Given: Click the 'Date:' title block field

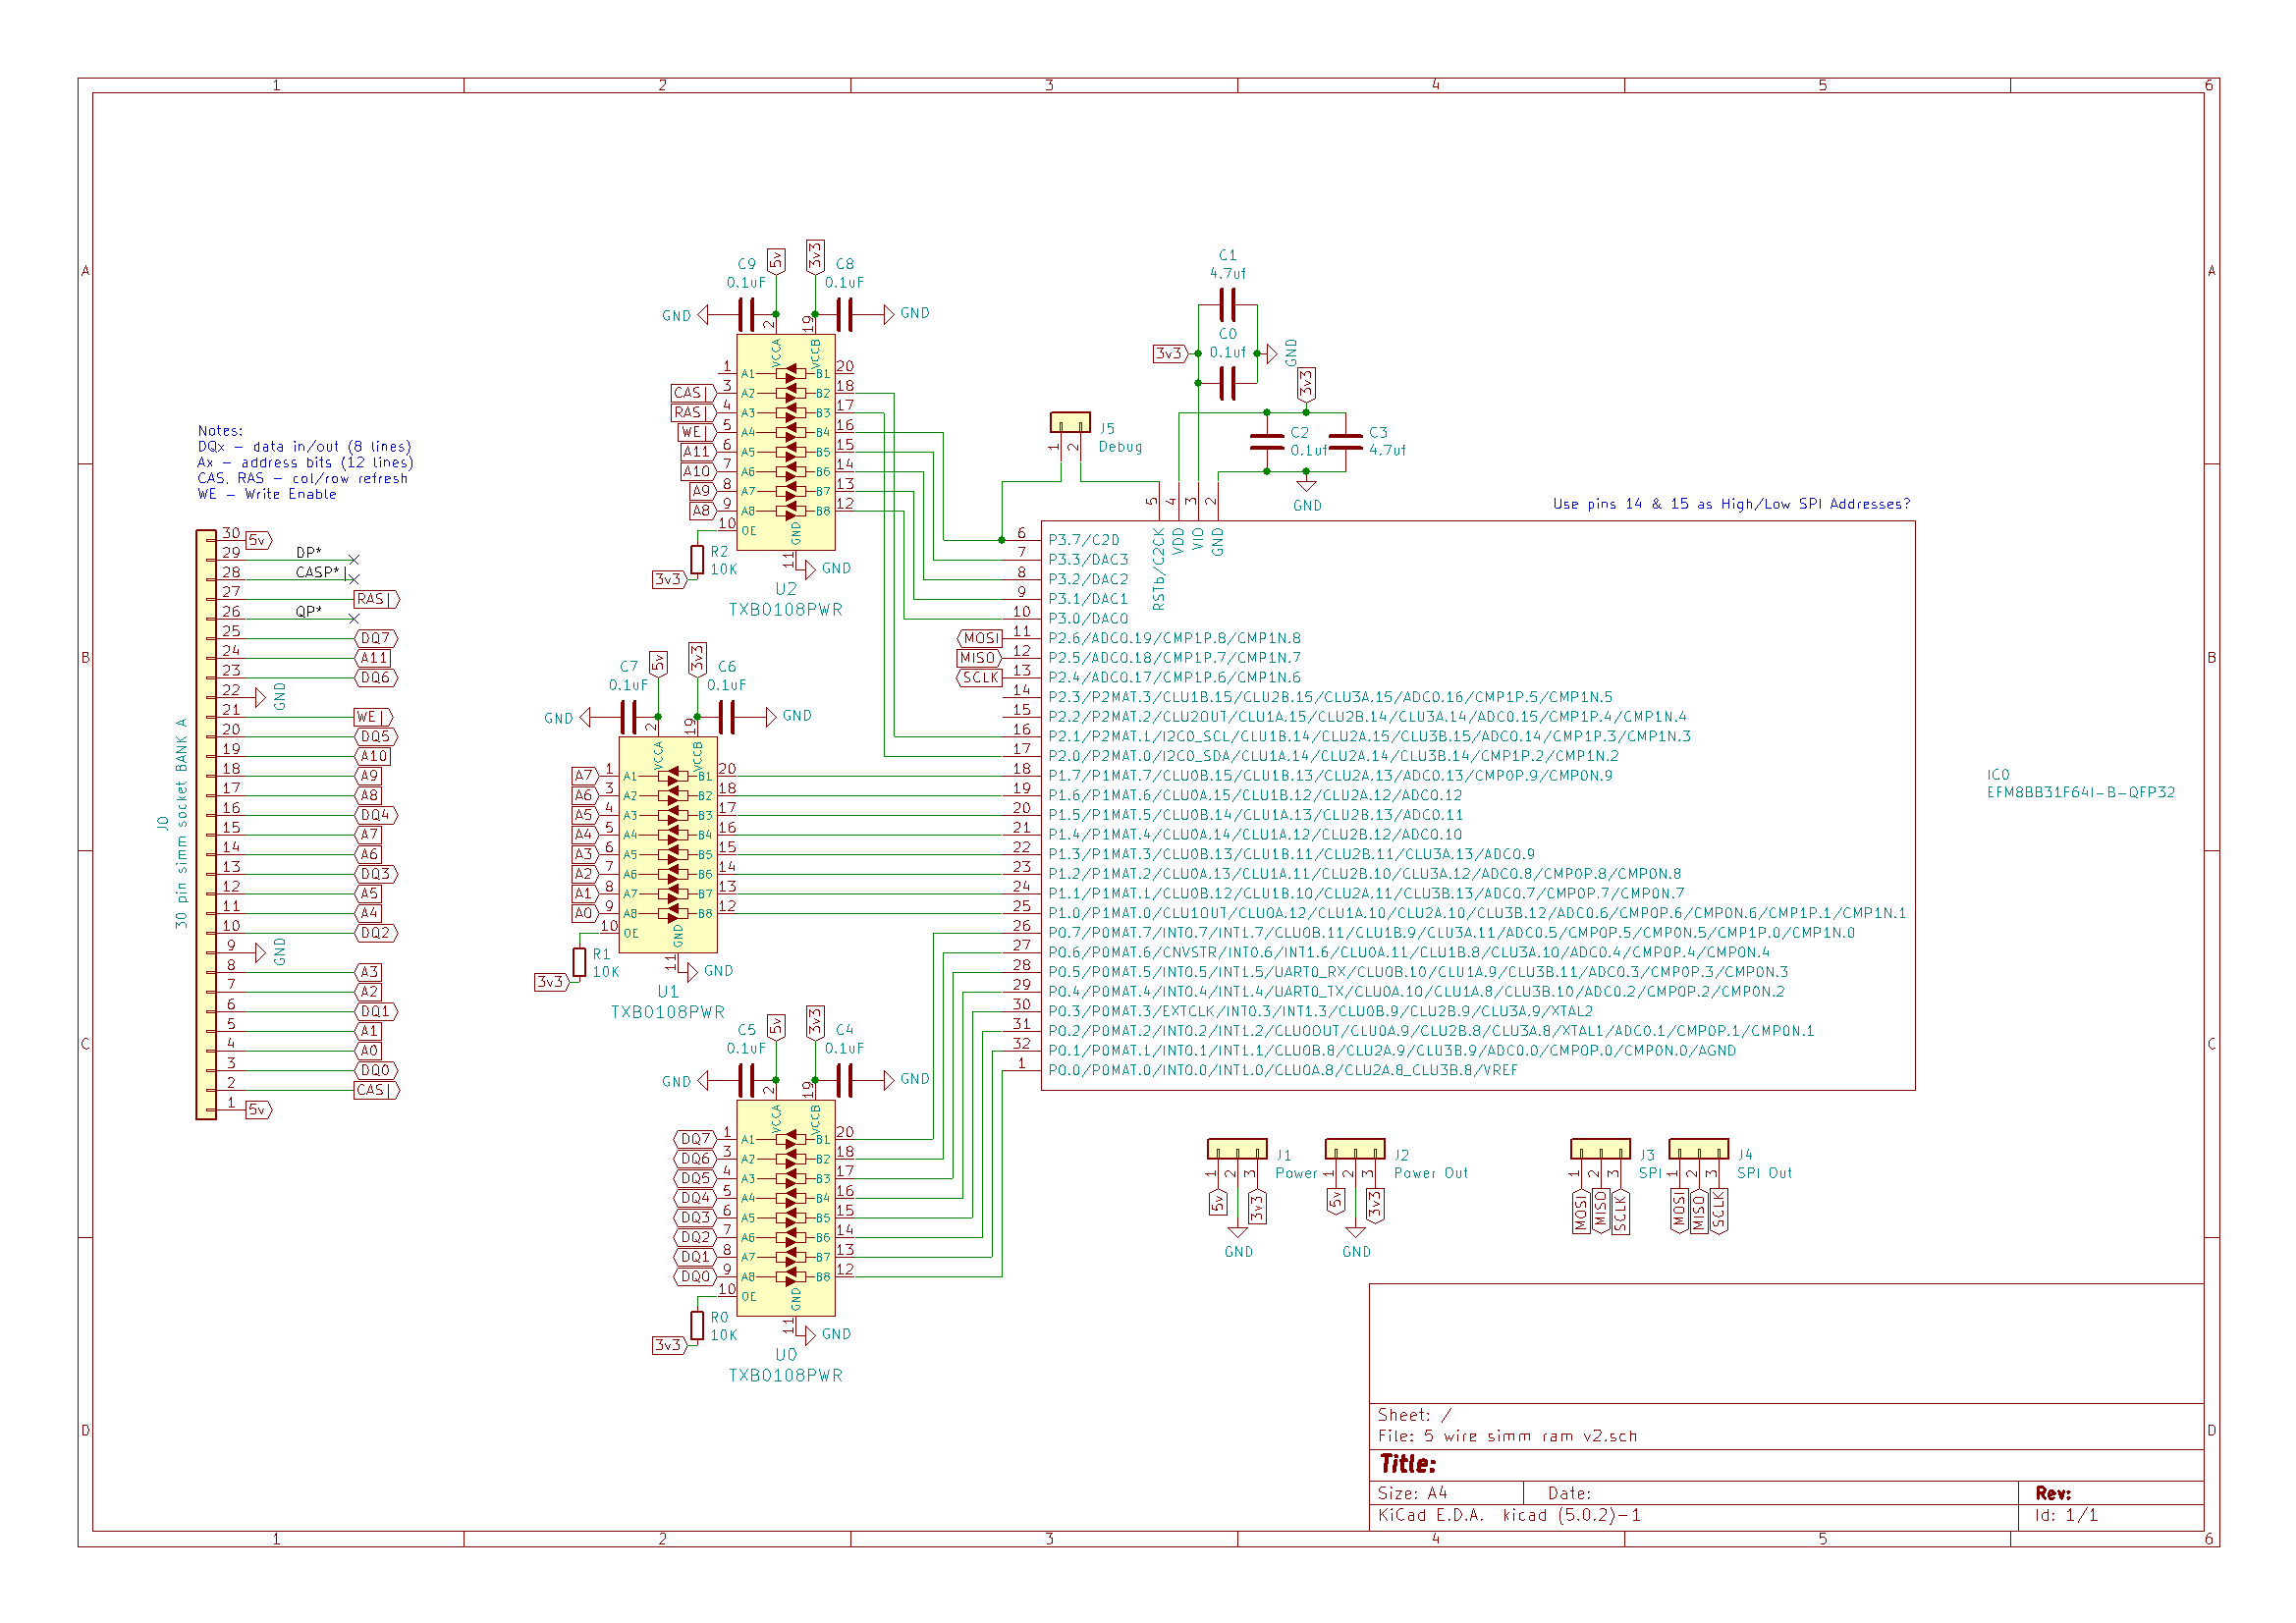Looking at the screenshot, I should (1569, 1492).
